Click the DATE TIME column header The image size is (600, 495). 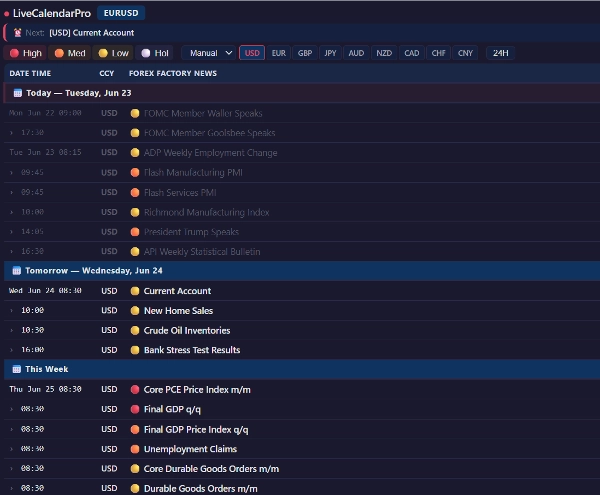(30, 73)
